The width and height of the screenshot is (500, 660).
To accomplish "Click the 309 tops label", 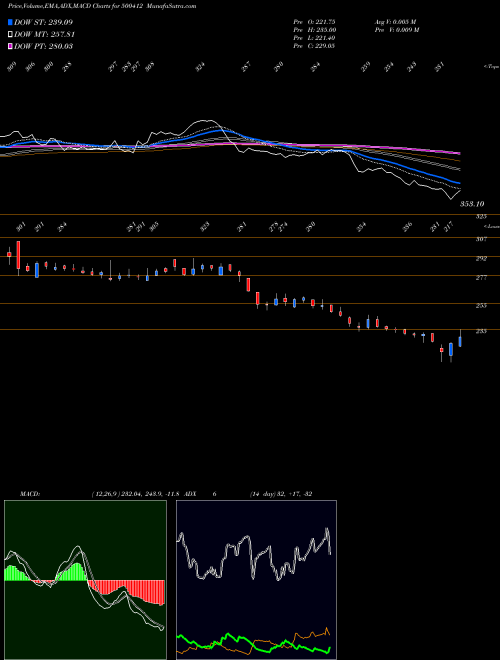I will pos(12,67).
